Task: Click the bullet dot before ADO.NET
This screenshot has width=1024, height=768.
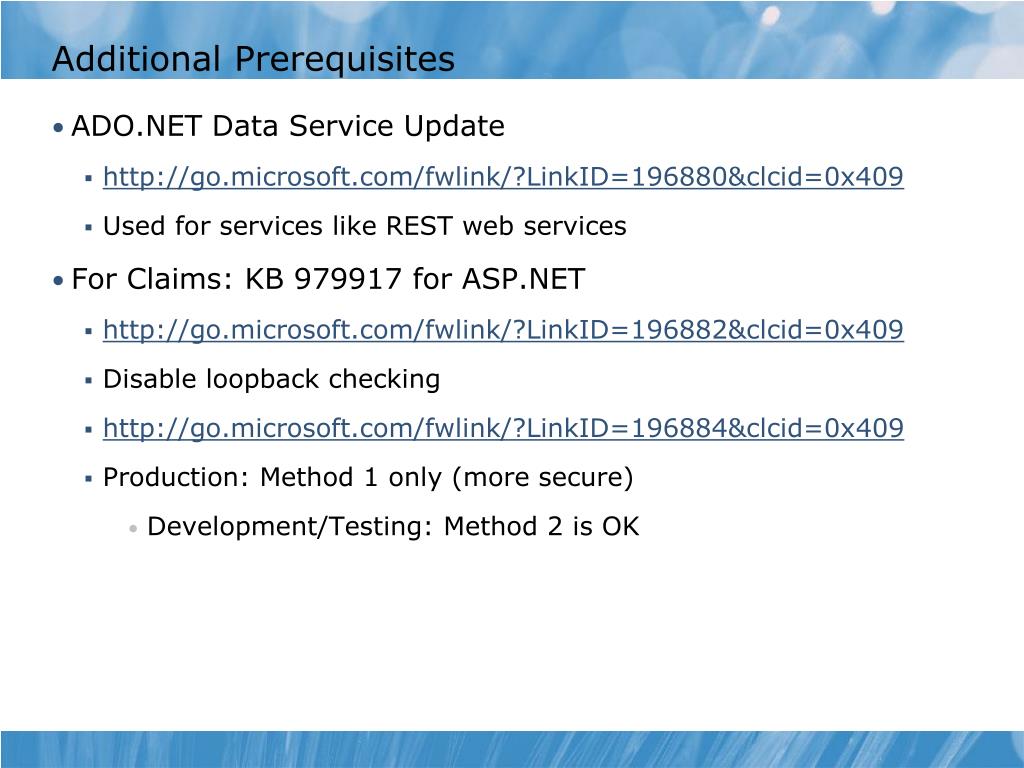Action: point(59,127)
